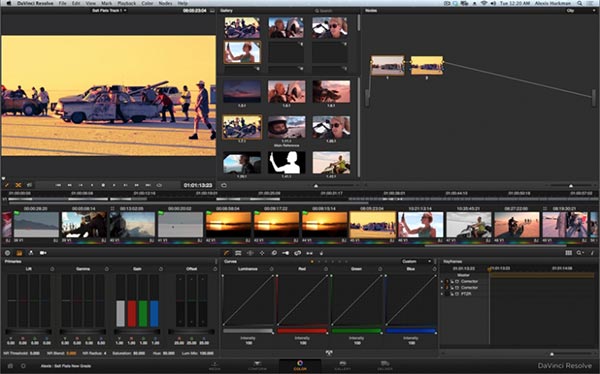Switch to the Deliver page

[385, 366]
